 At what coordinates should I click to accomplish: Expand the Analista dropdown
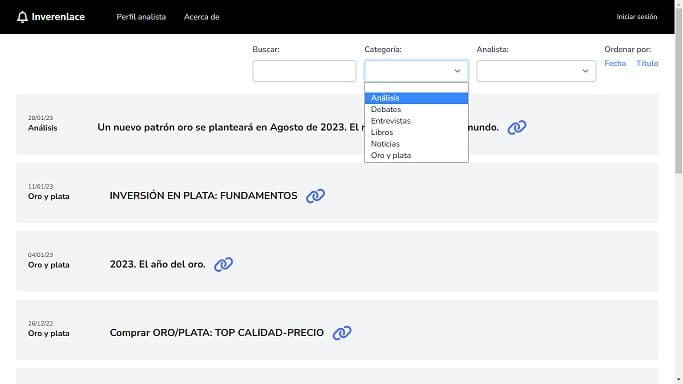[x=536, y=71]
